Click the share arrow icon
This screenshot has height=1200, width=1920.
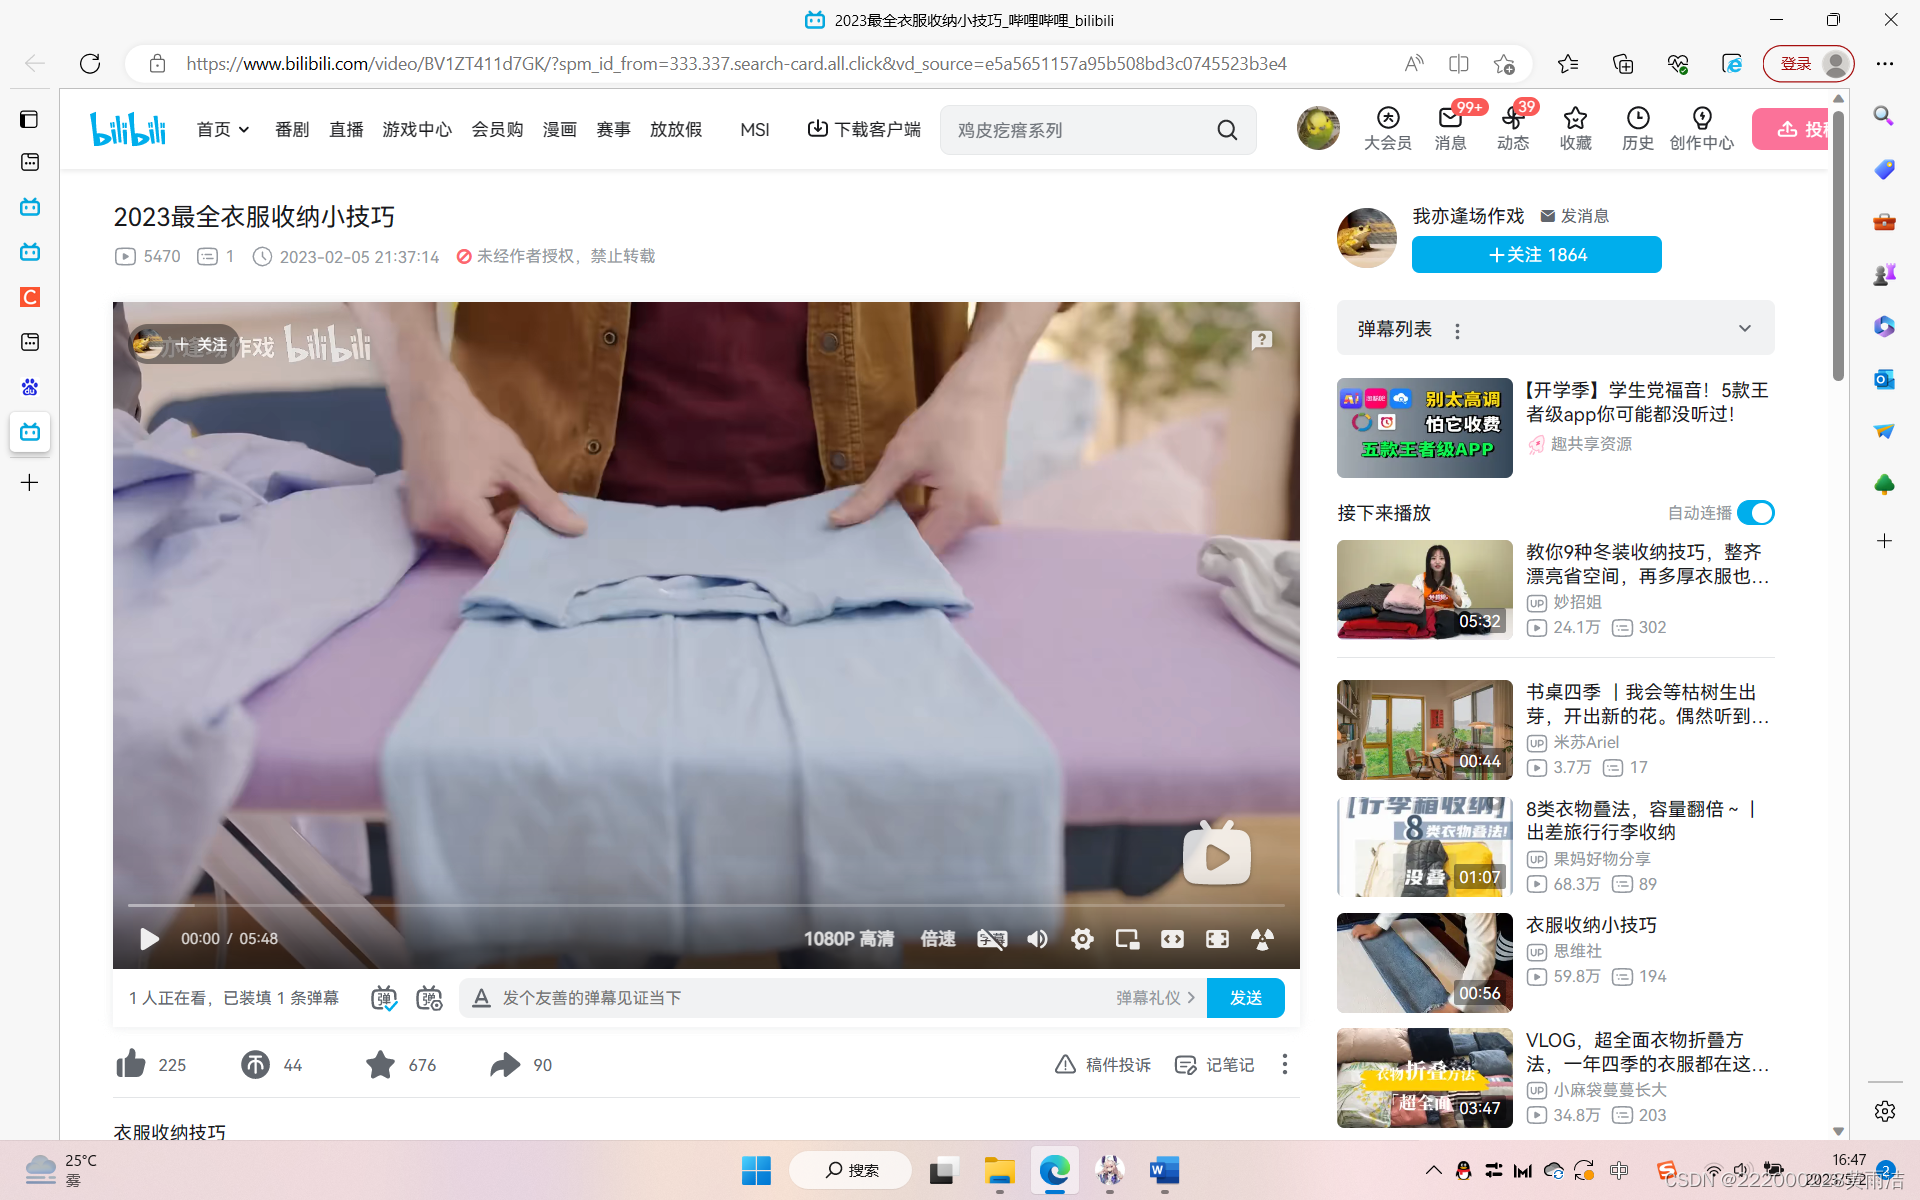pos(505,1064)
